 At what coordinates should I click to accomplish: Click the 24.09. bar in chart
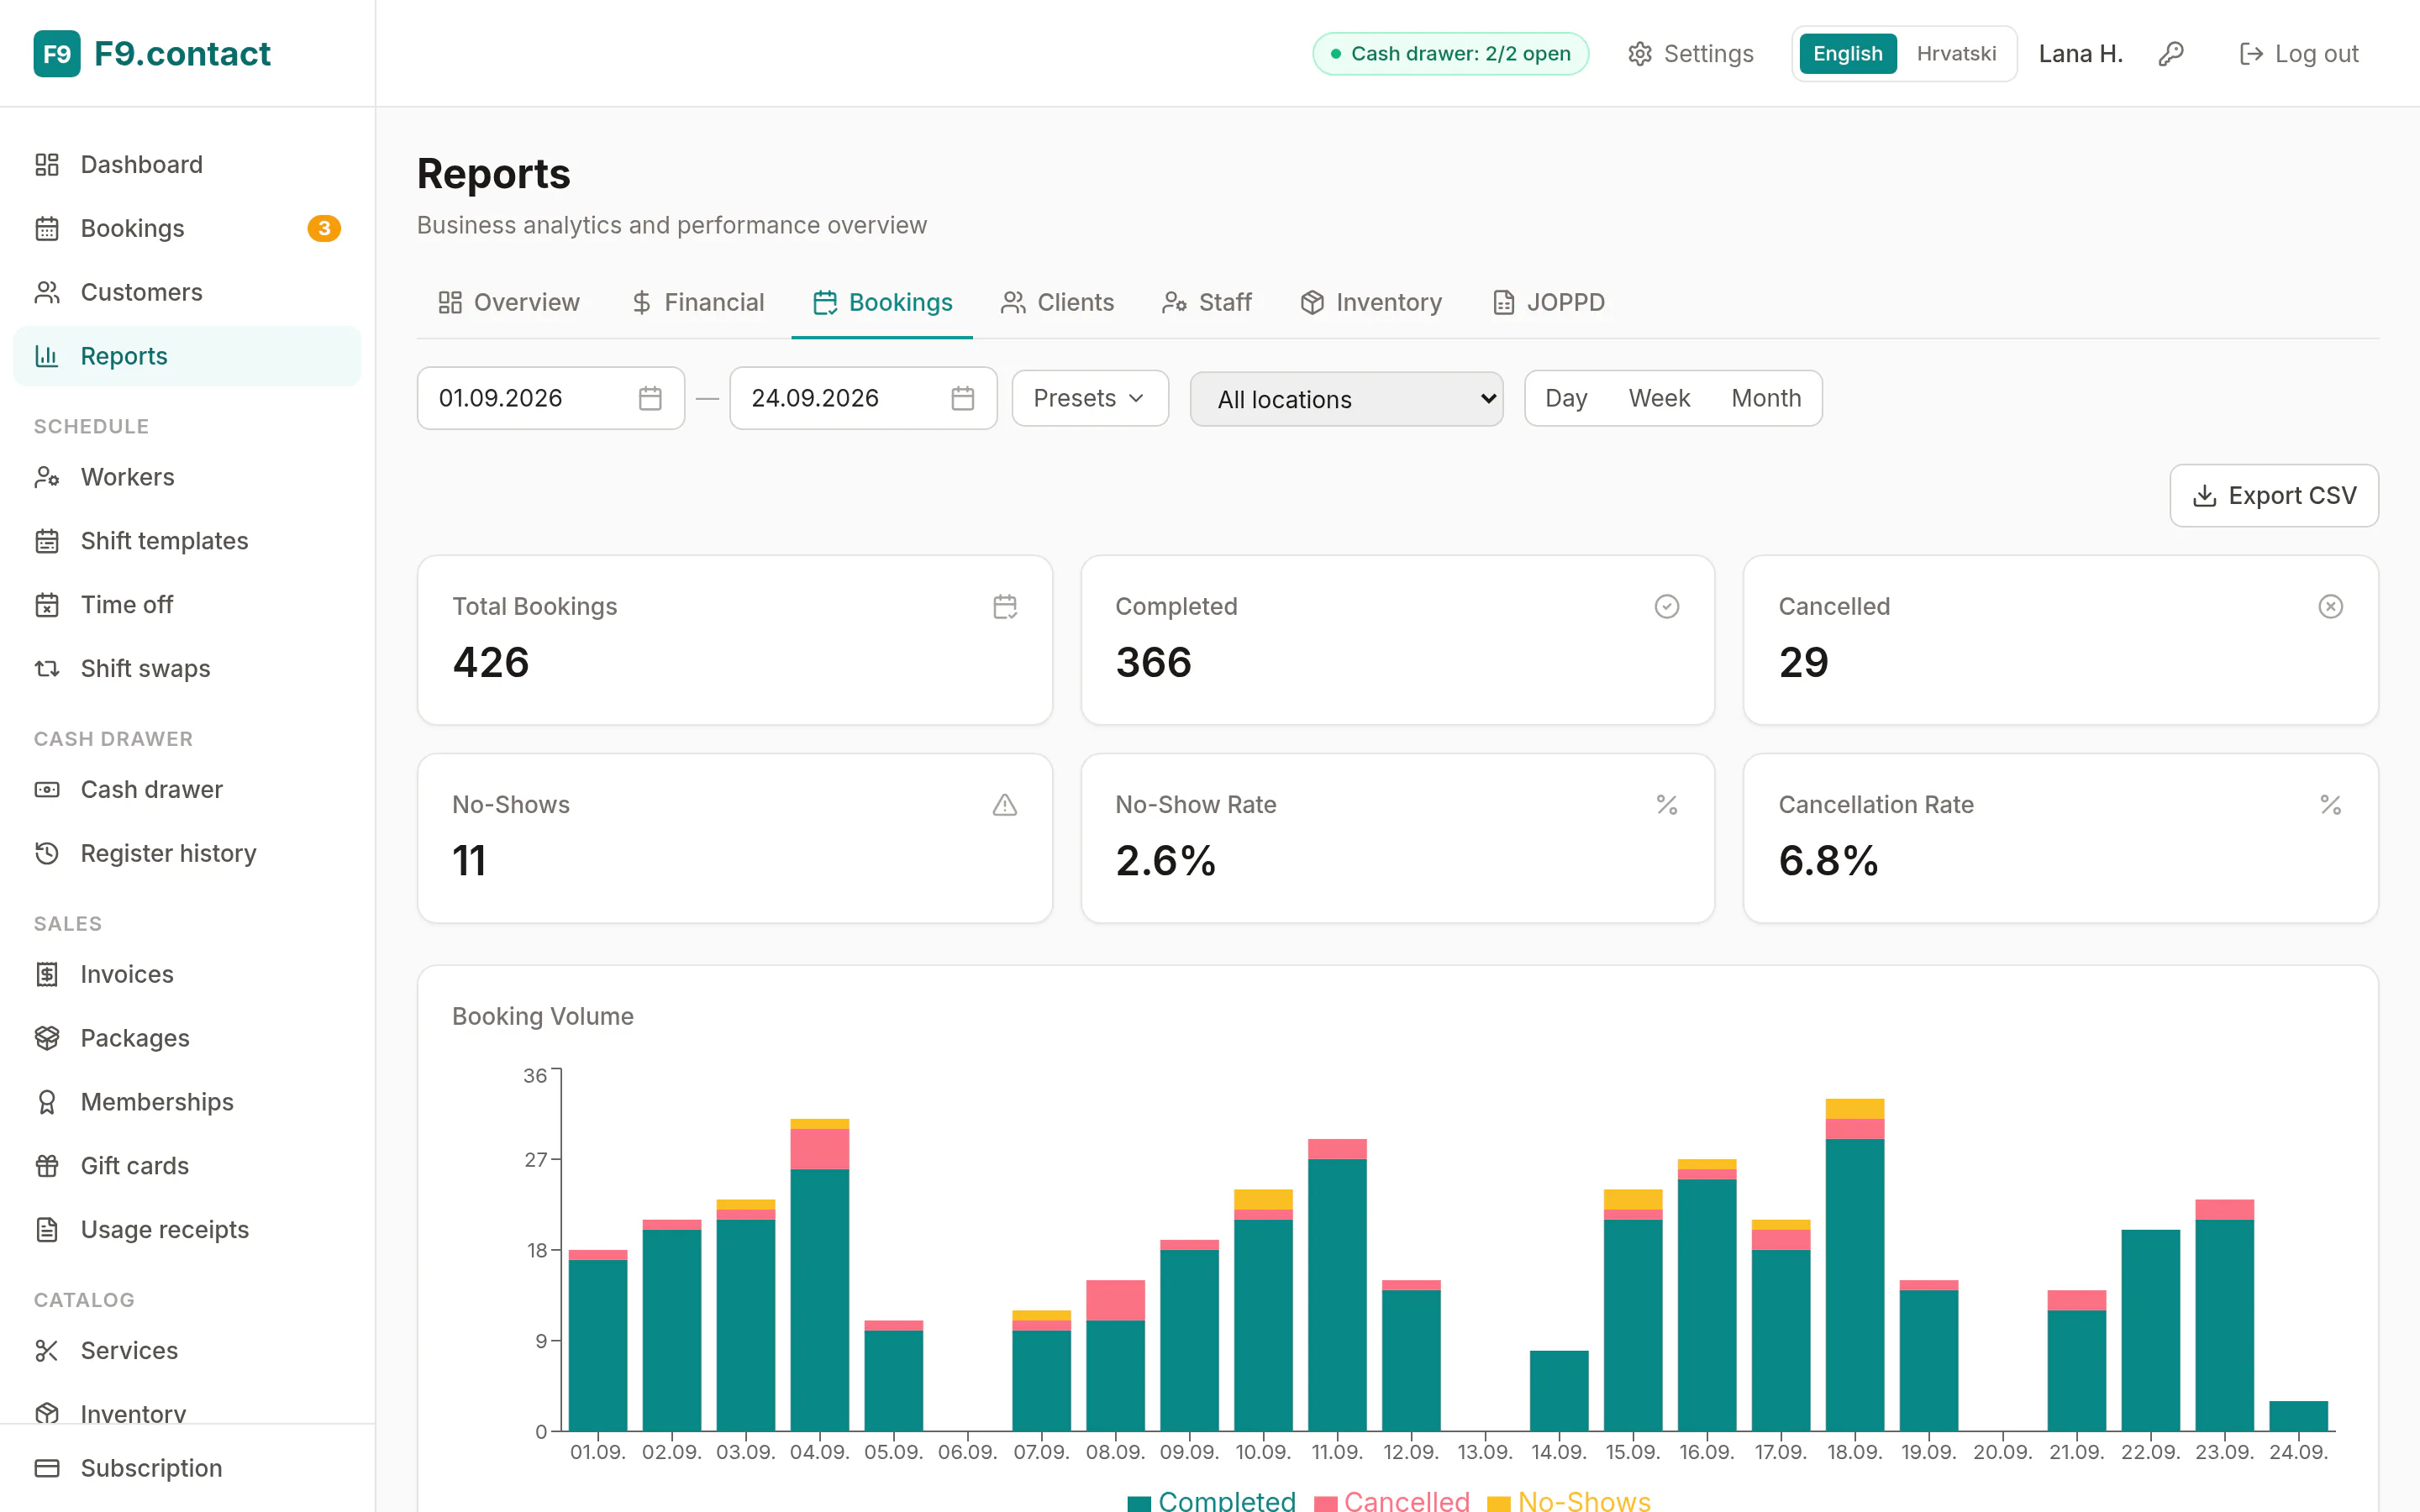pyautogui.click(x=2299, y=1416)
